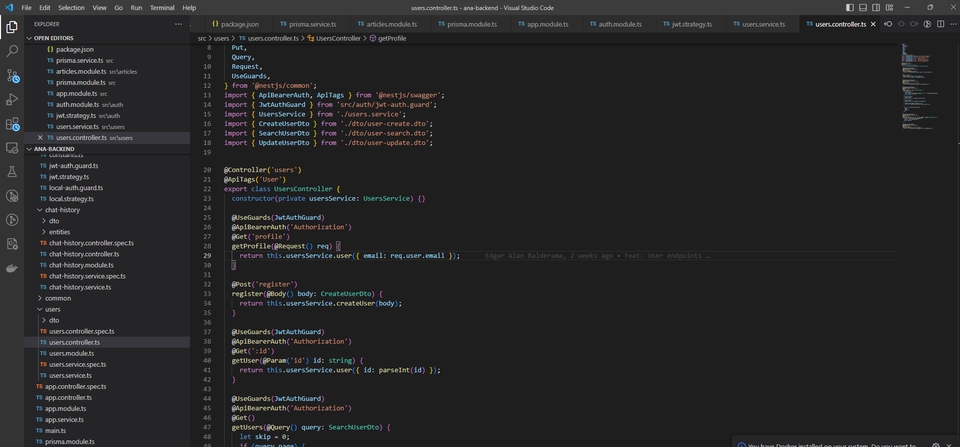Go to next change arrow icon
The image size is (960, 447).
(x=914, y=24)
